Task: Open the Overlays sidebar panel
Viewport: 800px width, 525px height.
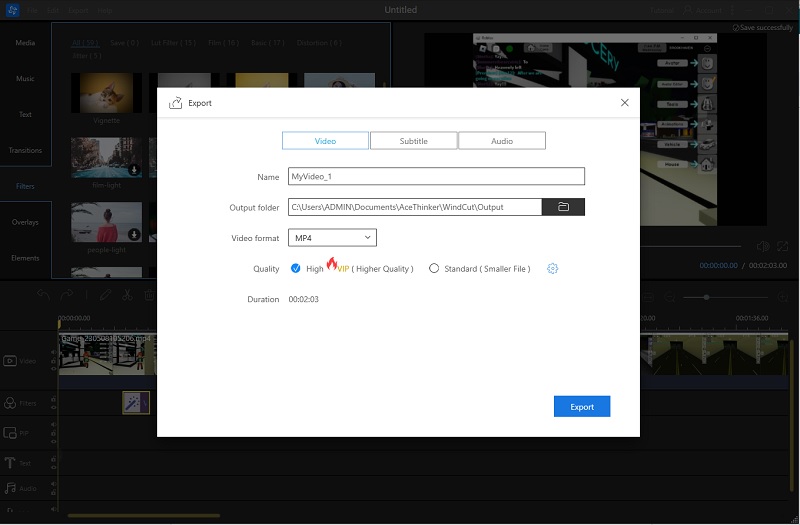Action: (25, 222)
